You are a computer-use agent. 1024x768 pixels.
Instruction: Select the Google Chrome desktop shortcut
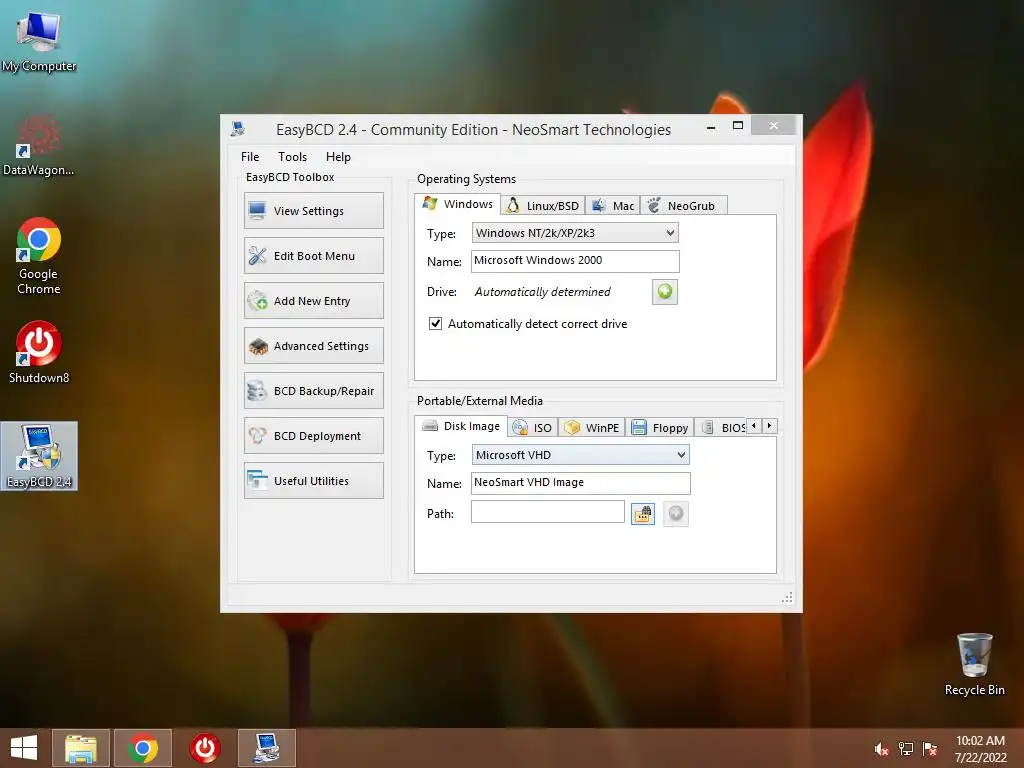[x=39, y=255]
